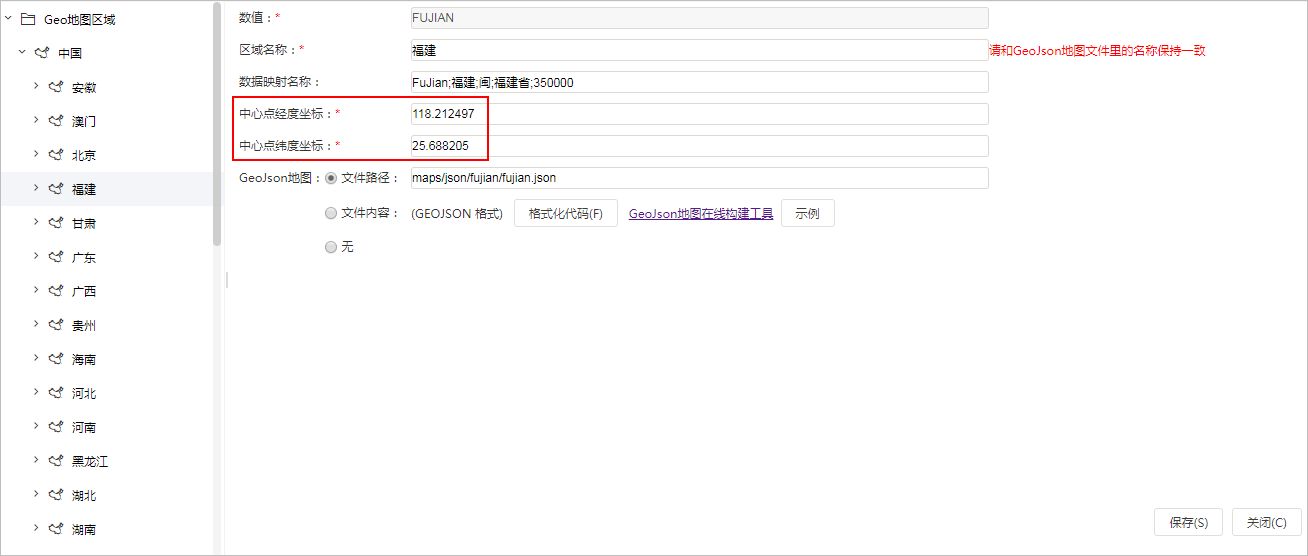Click the 中心点纬度坐标 input field
Image resolution: width=1308 pixels, height=556 pixels.
click(699, 146)
